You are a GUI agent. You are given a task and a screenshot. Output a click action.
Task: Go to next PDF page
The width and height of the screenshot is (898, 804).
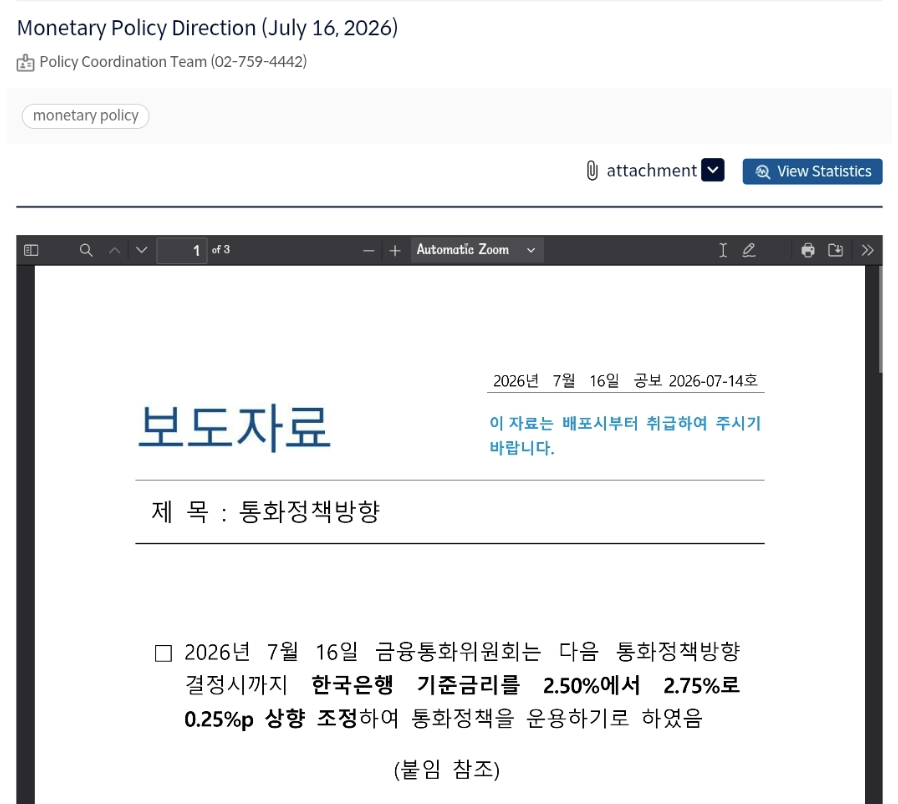141,250
